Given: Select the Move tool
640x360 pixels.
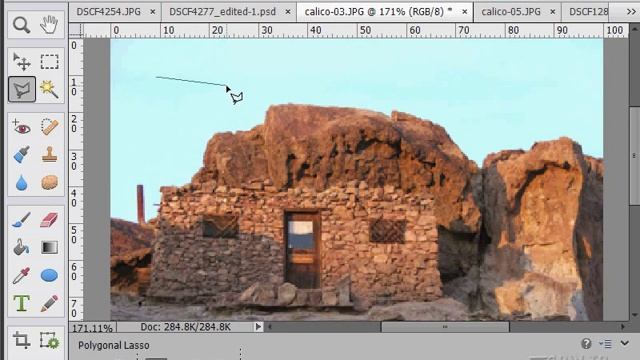Looking at the screenshot, I should pyautogui.click(x=21, y=62).
